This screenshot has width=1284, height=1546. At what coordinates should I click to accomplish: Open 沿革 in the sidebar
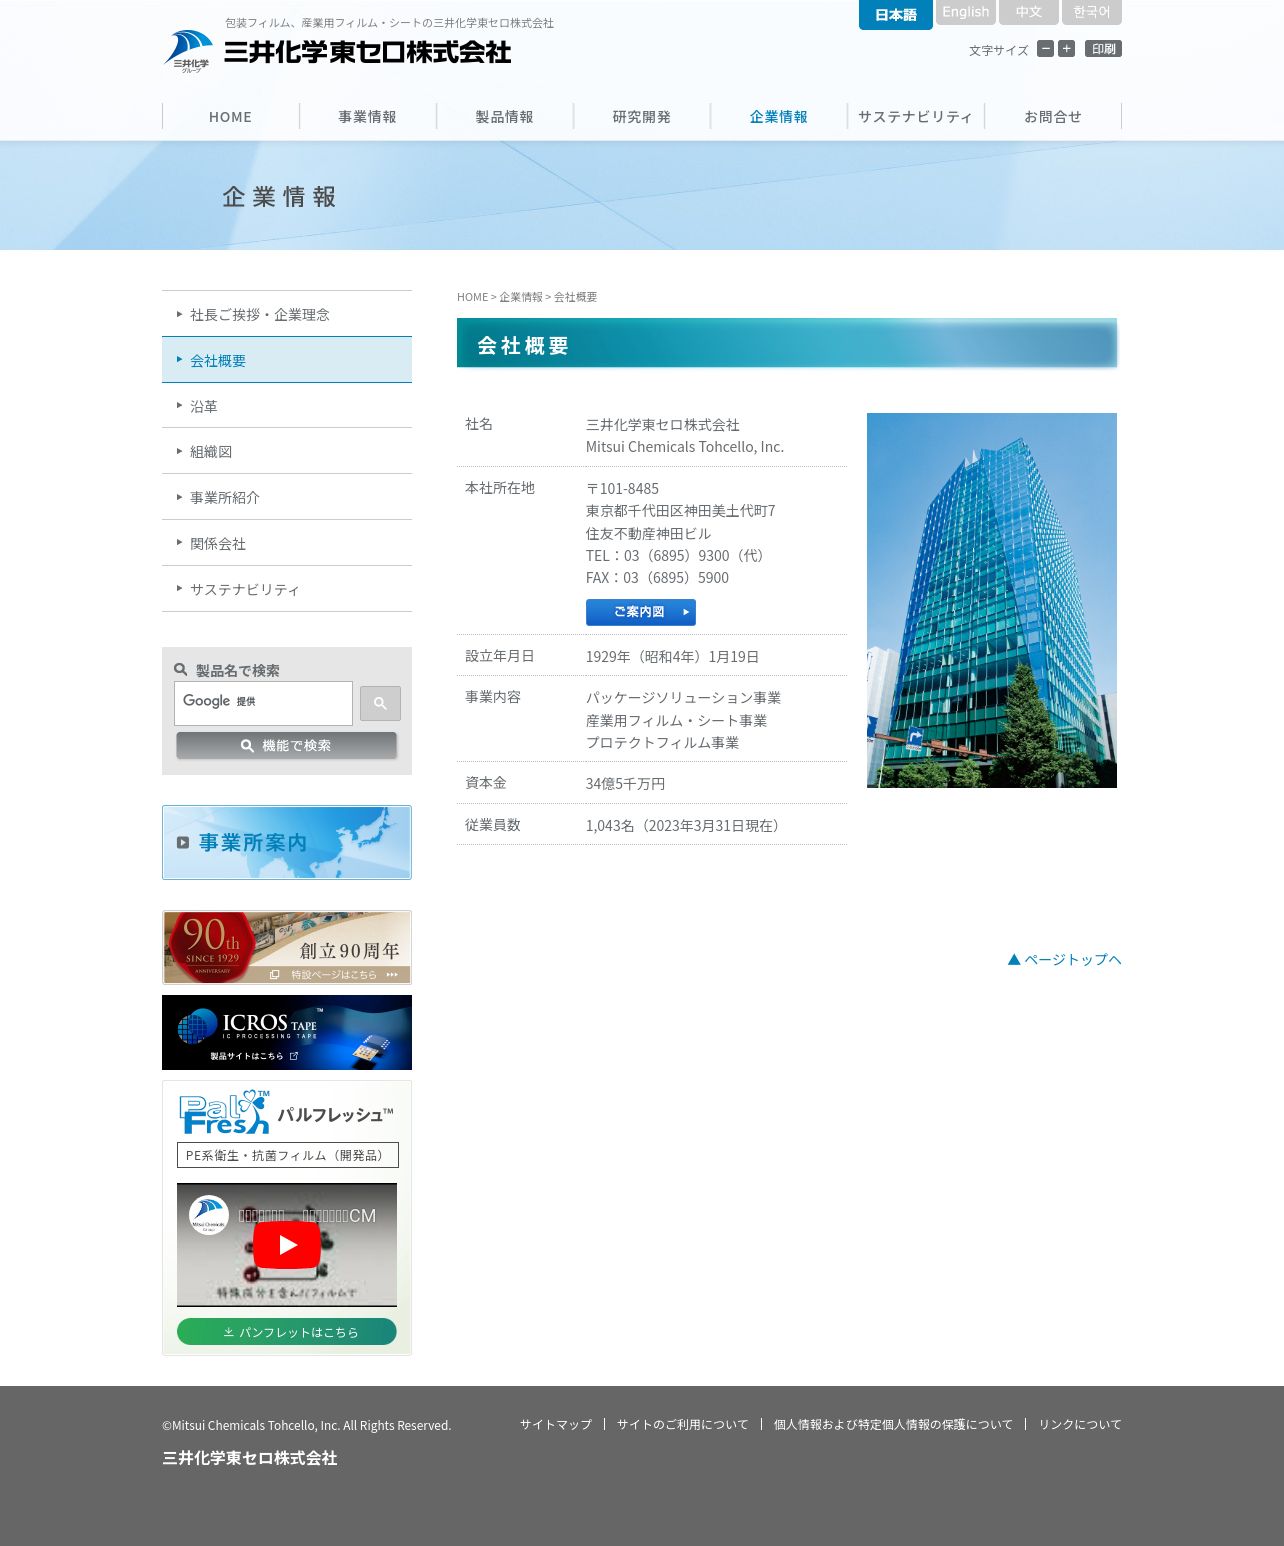coord(287,406)
